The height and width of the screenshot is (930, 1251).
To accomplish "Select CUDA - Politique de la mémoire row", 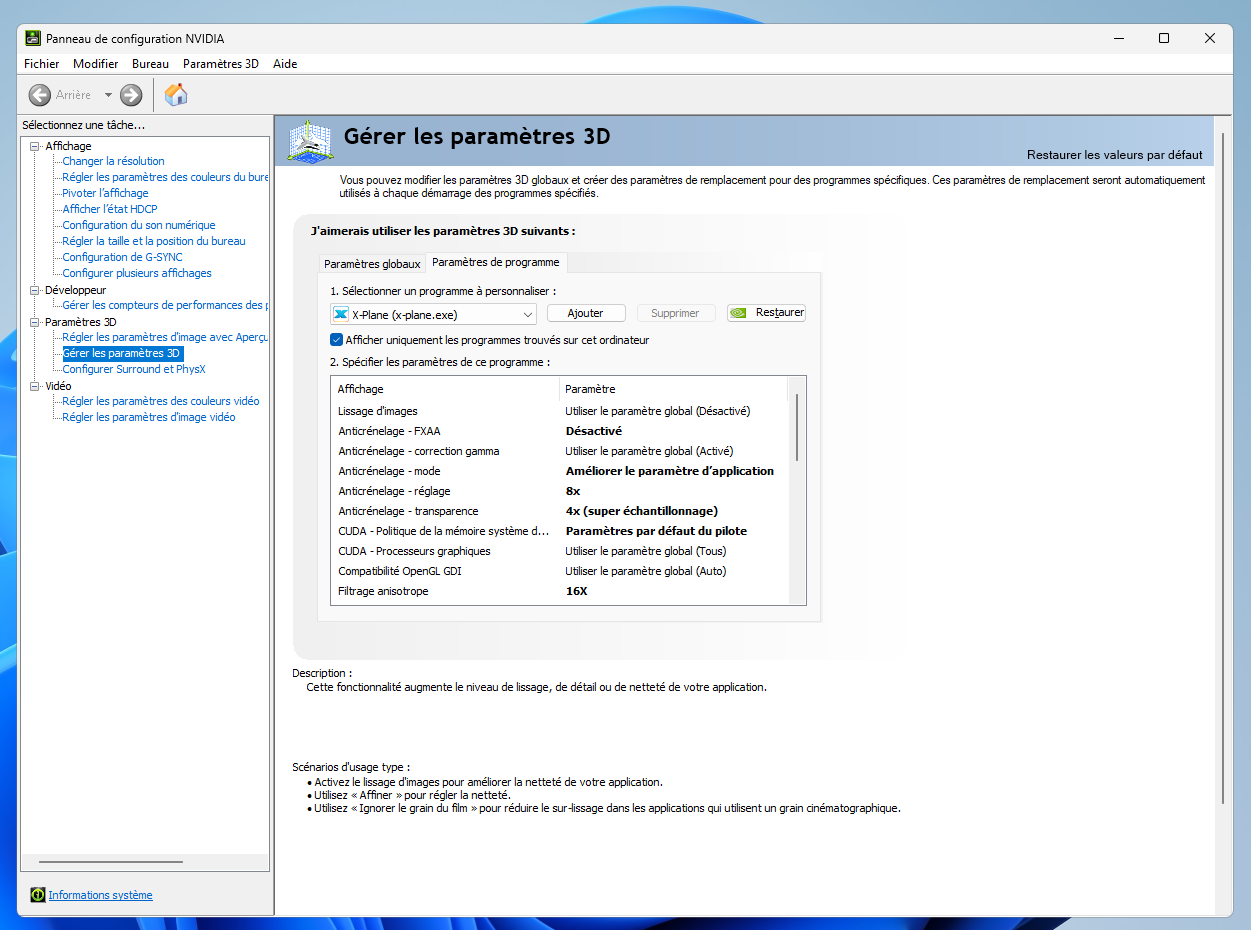I will click(x=560, y=531).
